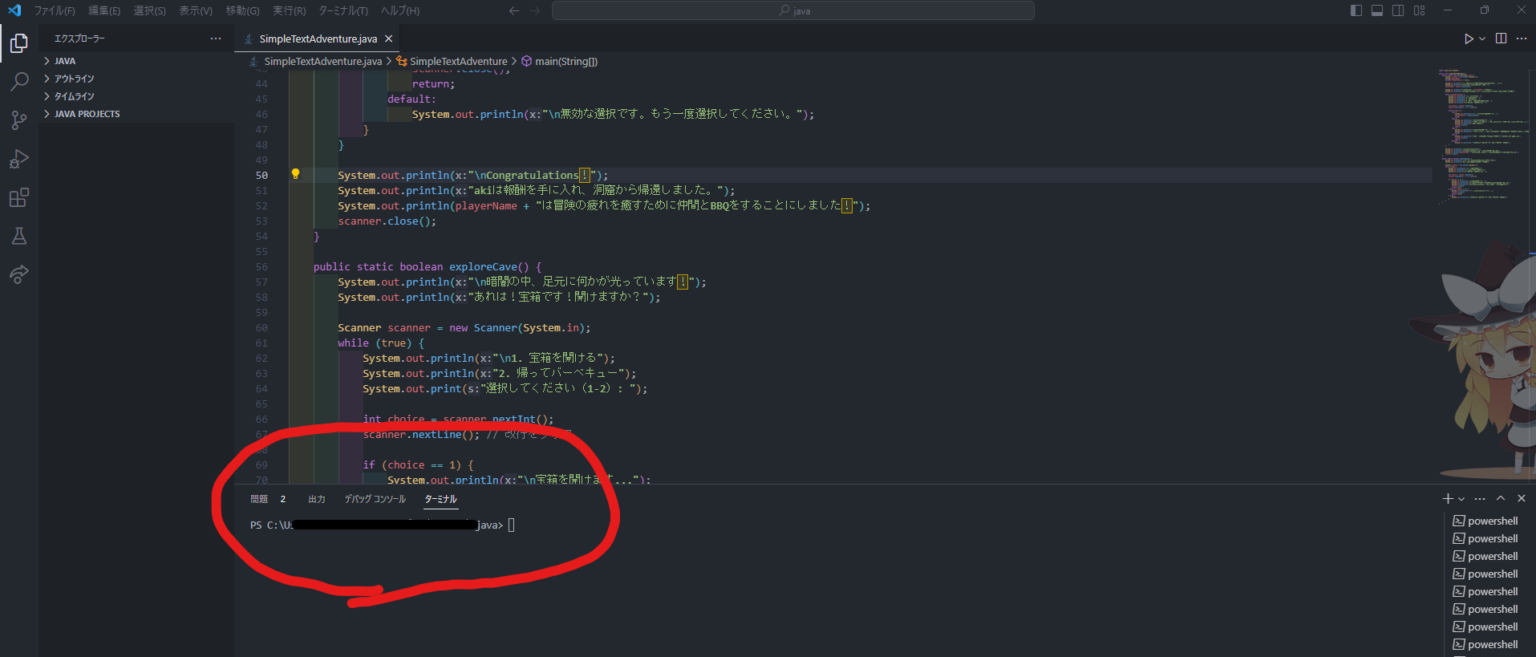Toggle the primary sidebar visibility
The width and height of the screenshot is (1536, 657).
click(x=1356, y=11)
